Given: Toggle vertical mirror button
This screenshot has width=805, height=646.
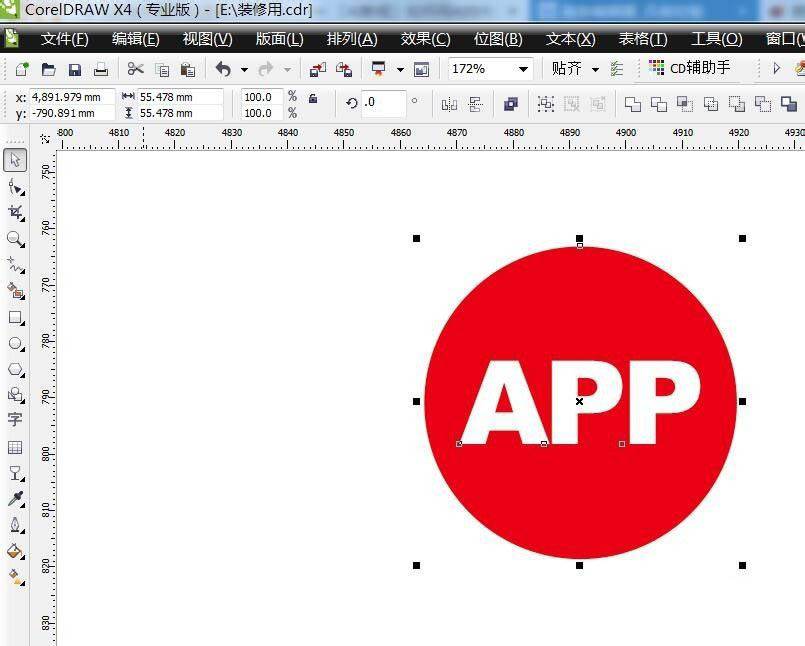Looking at the screenshot, I should tap(475, 104).
